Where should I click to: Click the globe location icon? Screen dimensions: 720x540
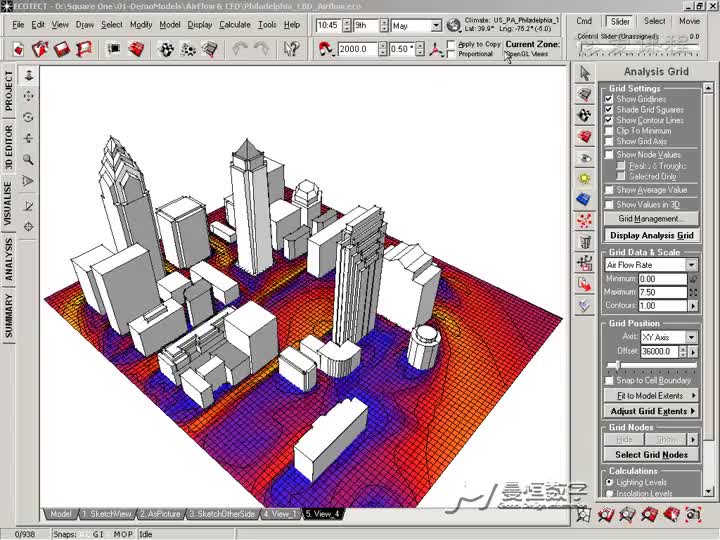[454, 25]
